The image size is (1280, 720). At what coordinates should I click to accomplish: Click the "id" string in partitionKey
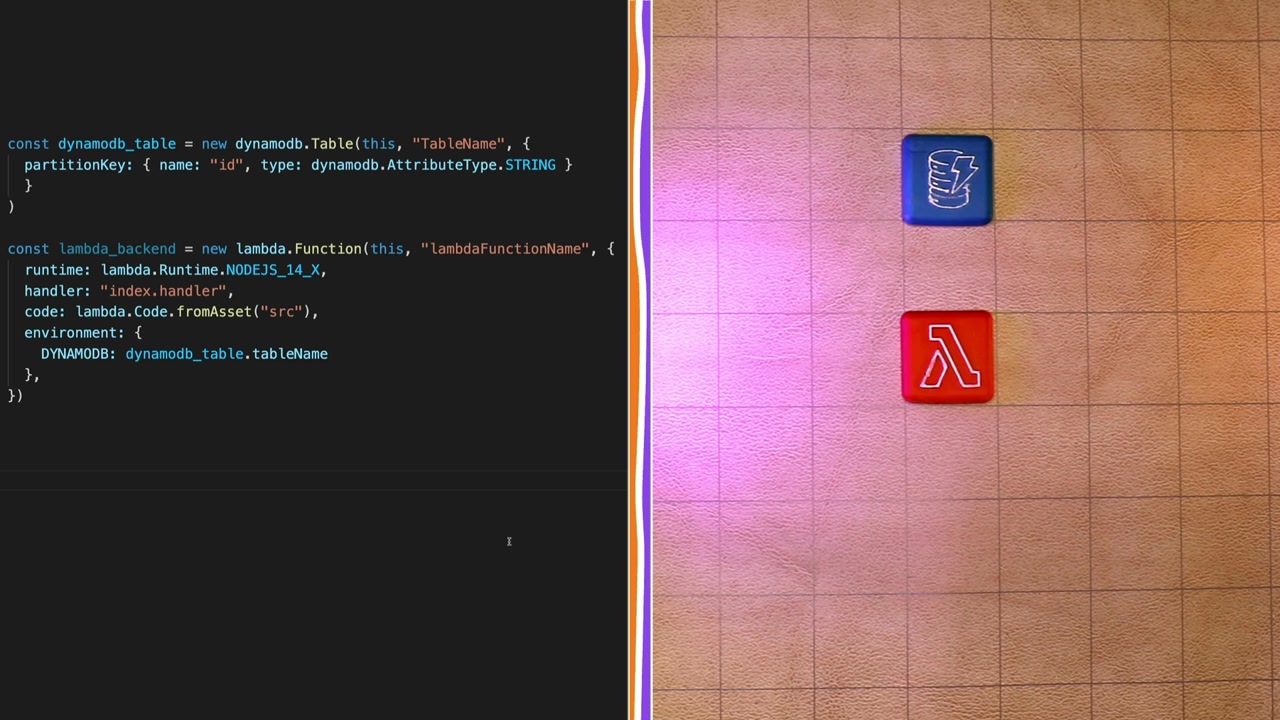click(x=226, y=165)
